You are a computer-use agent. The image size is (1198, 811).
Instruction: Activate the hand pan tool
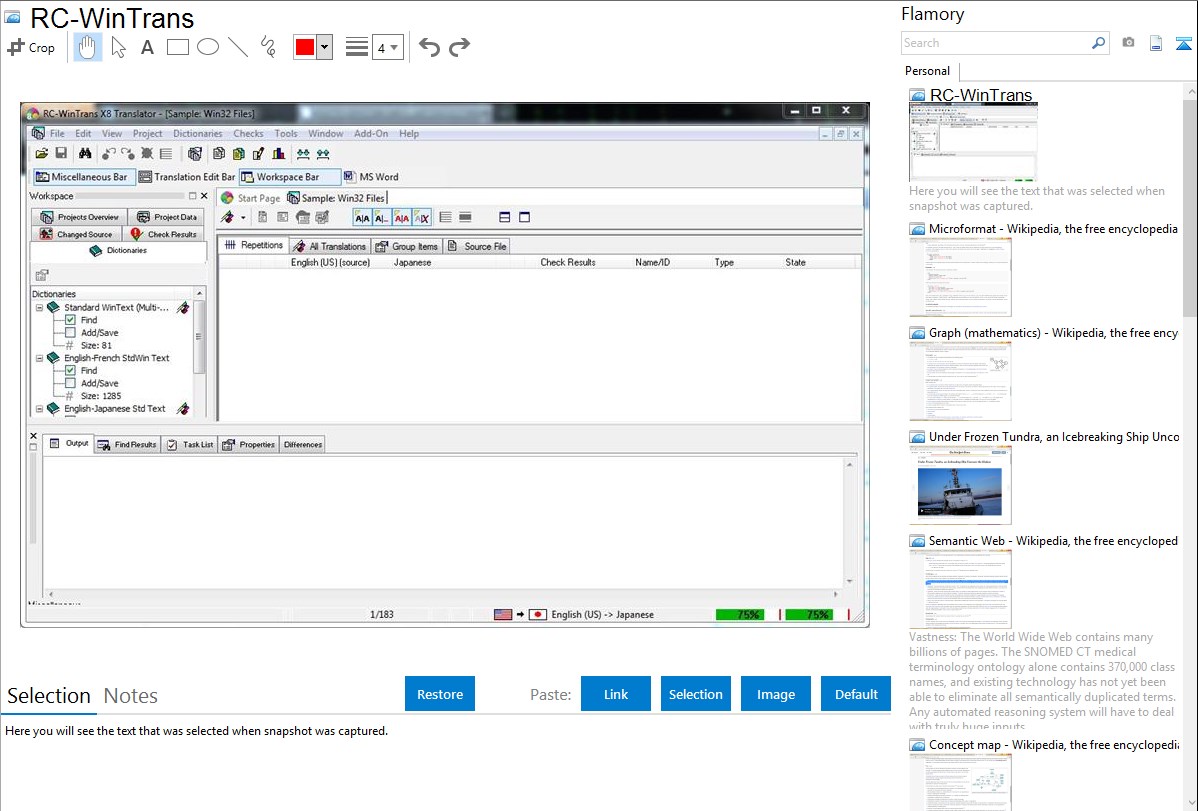coord(87,47)
